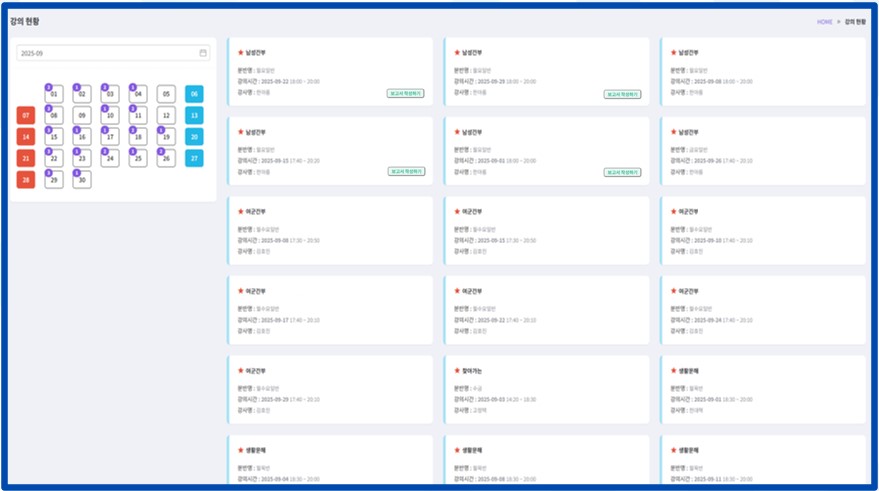Open the 여군간부 2025-09-17 lecture card
The width and height of the screenshot is (879, 491).
[x=330, y=310]
